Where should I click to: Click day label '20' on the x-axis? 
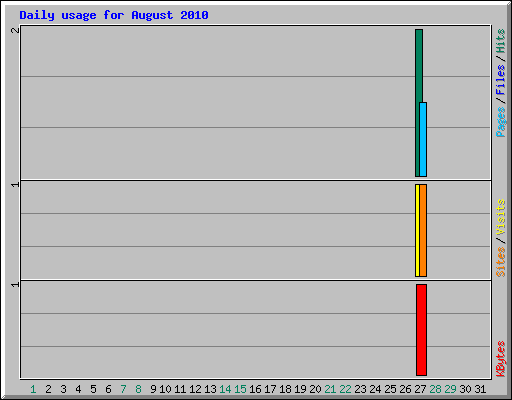(x=315, y=389)
